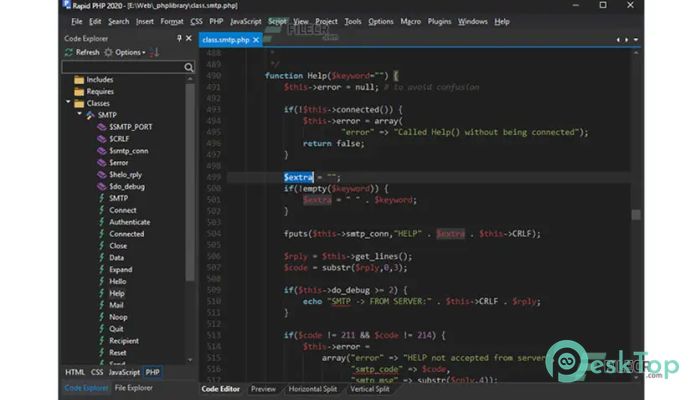Screen dimensions: 700x400
Task: Switch to Vertical Split view
Action: point(370,389)
